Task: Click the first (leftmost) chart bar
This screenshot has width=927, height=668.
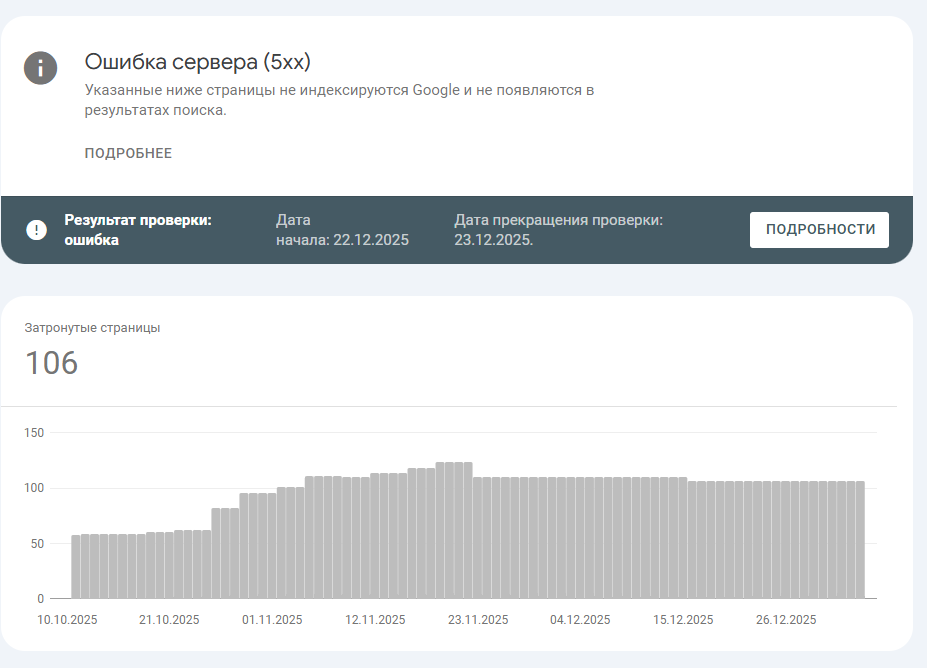Action: pyautogui.click(x=76, y=567)
